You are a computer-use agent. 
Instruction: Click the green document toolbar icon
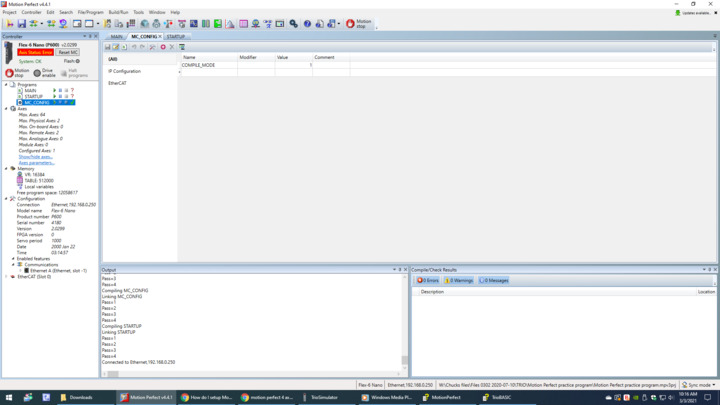pos(218,23)
